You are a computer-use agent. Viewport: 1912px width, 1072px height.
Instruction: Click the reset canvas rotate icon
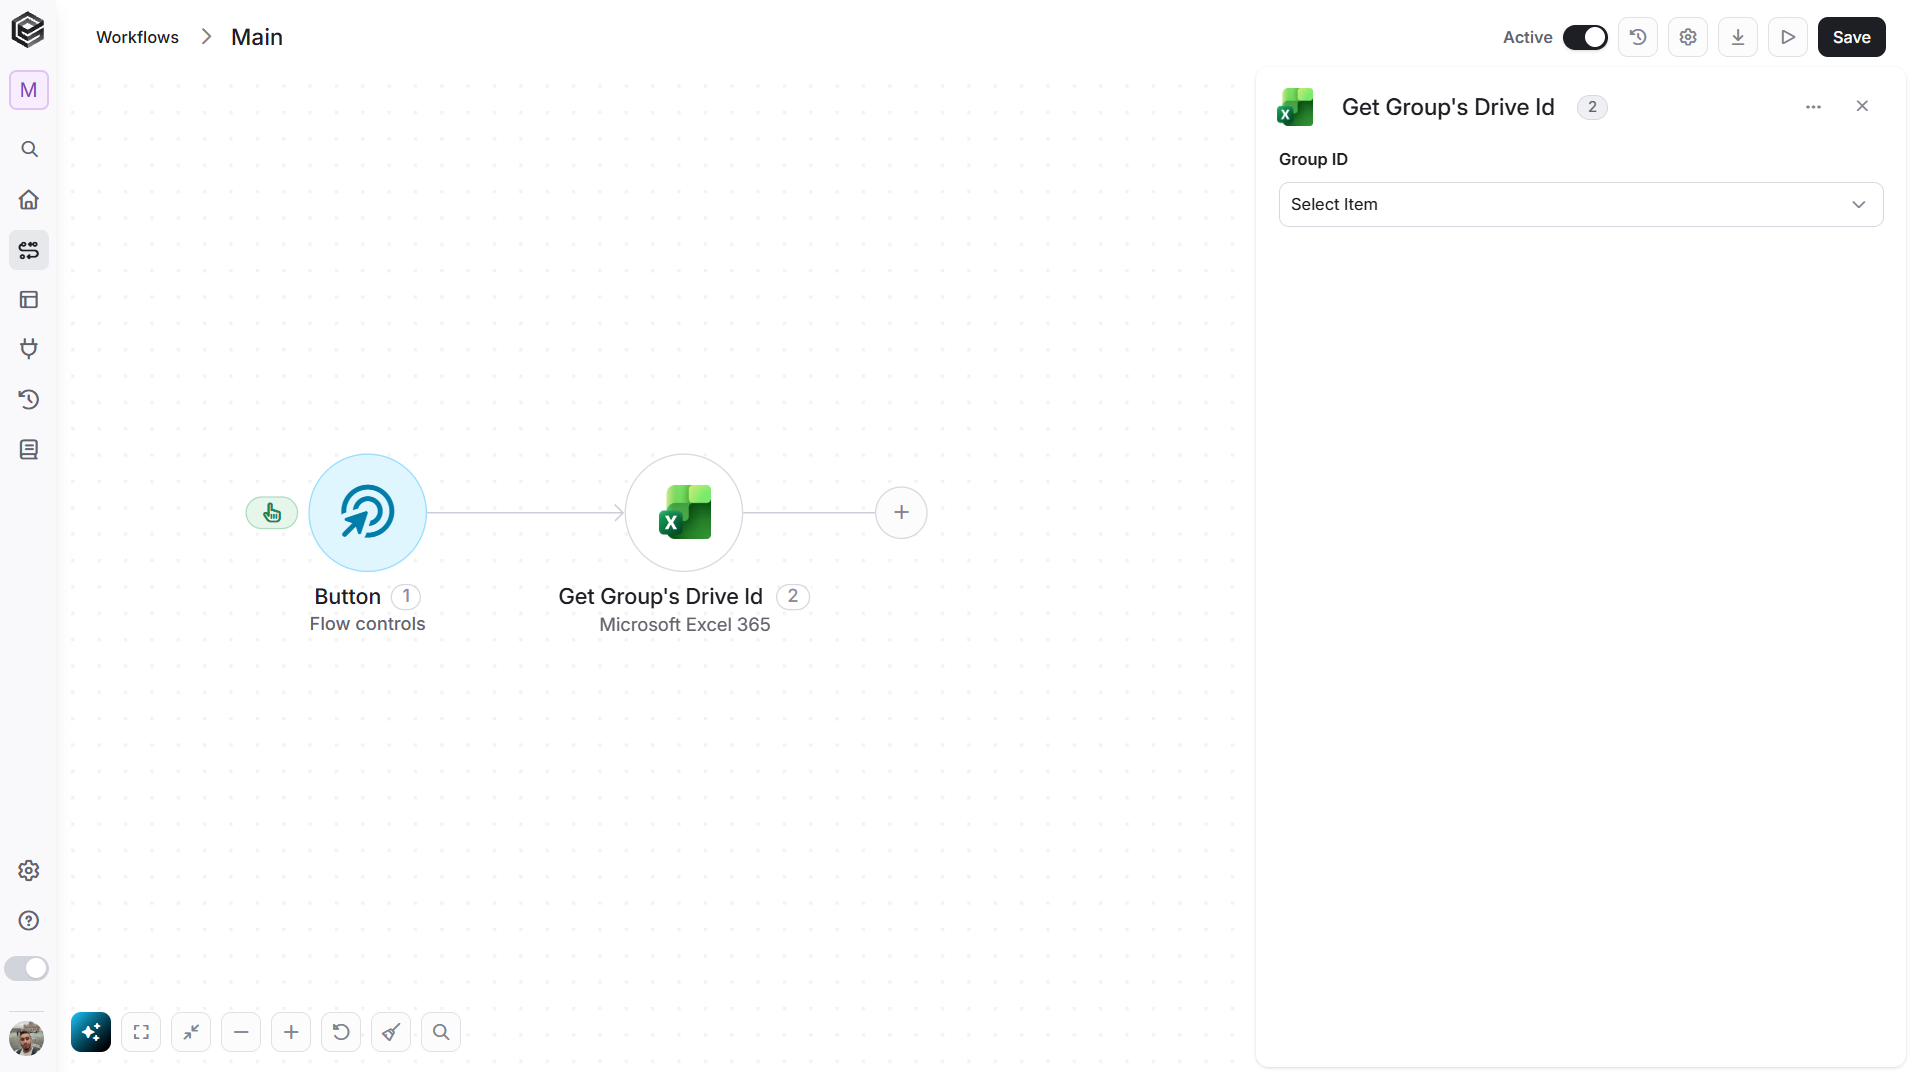coord(341,1032)
